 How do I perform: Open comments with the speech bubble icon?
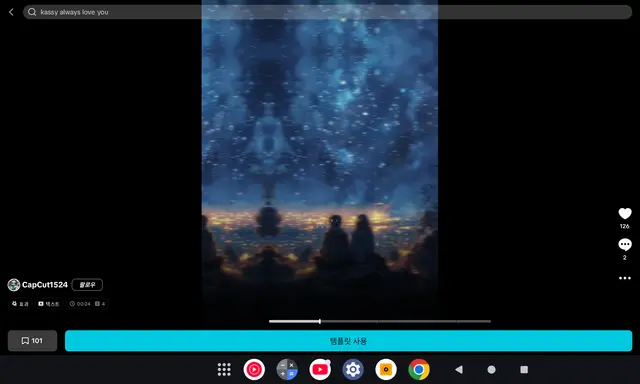point(624,244)
